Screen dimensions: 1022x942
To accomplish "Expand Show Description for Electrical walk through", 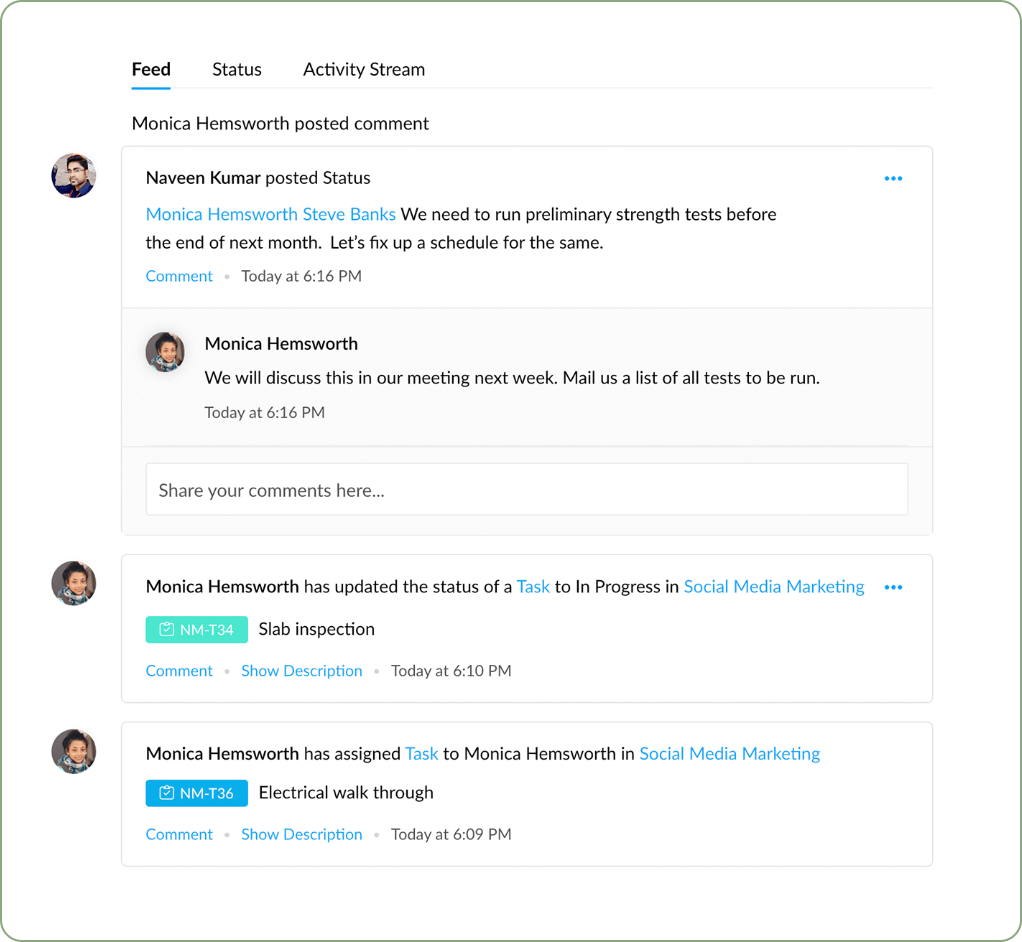I will click(x=301, y=834).
